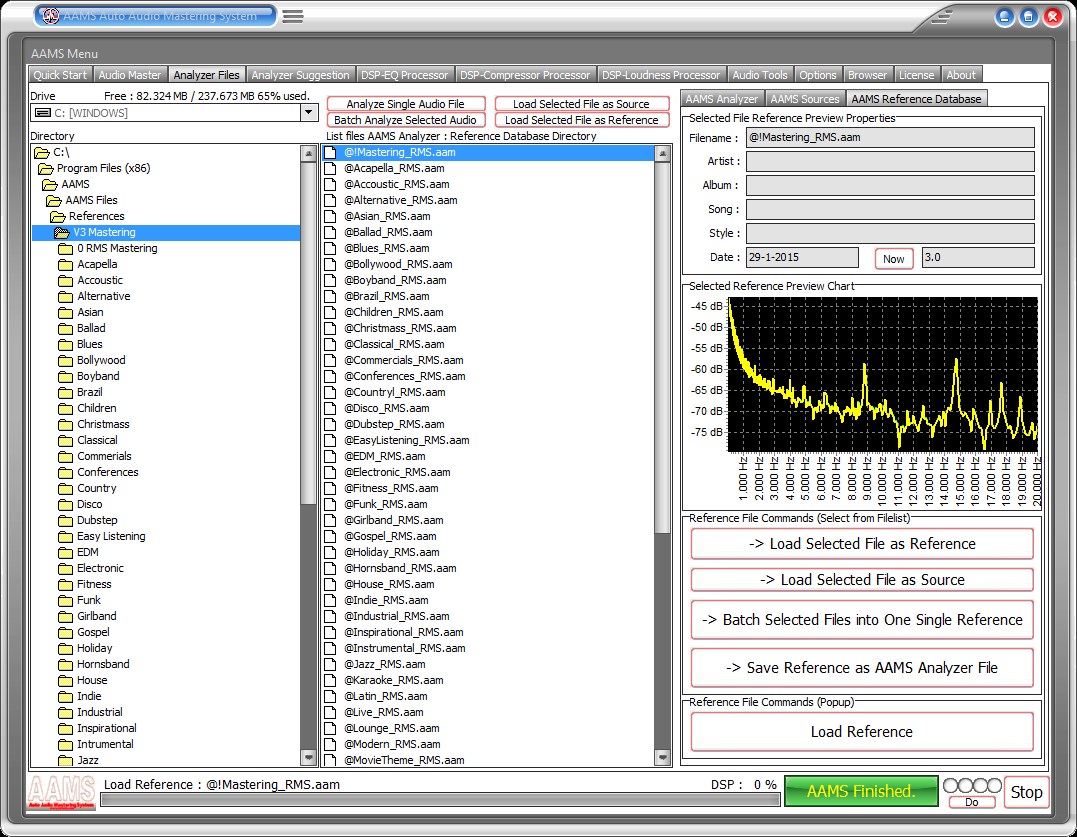Click Batch Analyze Selected Audio button
Image resolution: width=1077 pixels, height=837 pixels.
(405, 119)
